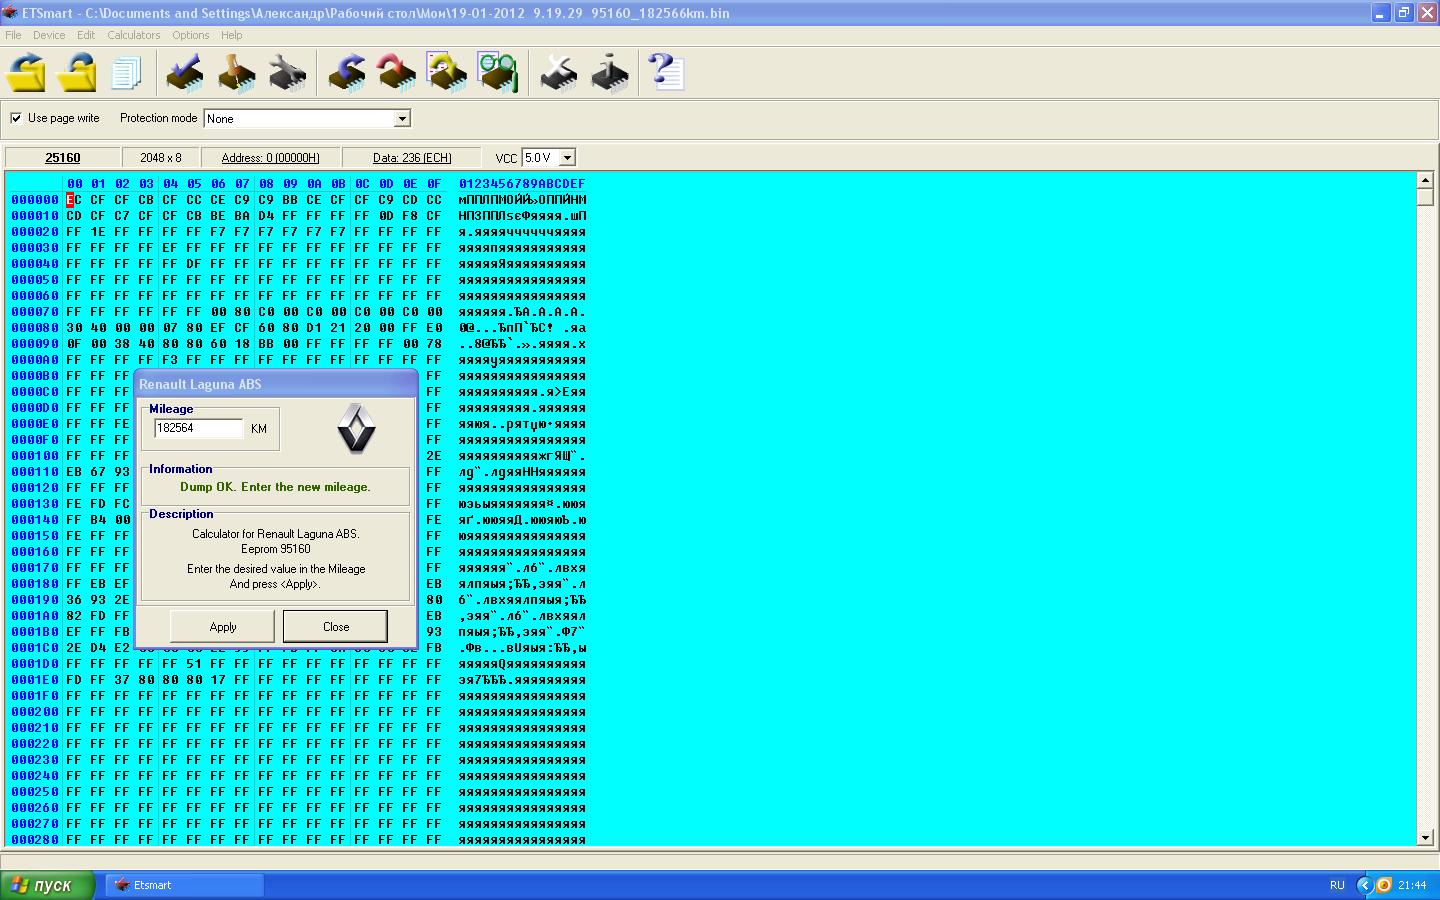Expand hidden tray icons with the arrow

pyautogui.click(x=1365, y=885)
